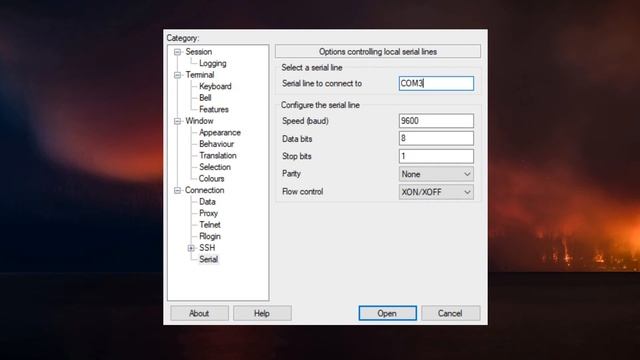The height and width of the screenshot is (360, 640).
Task: Click the 'Serial line to connect to' label
Action: click(322, 83)
